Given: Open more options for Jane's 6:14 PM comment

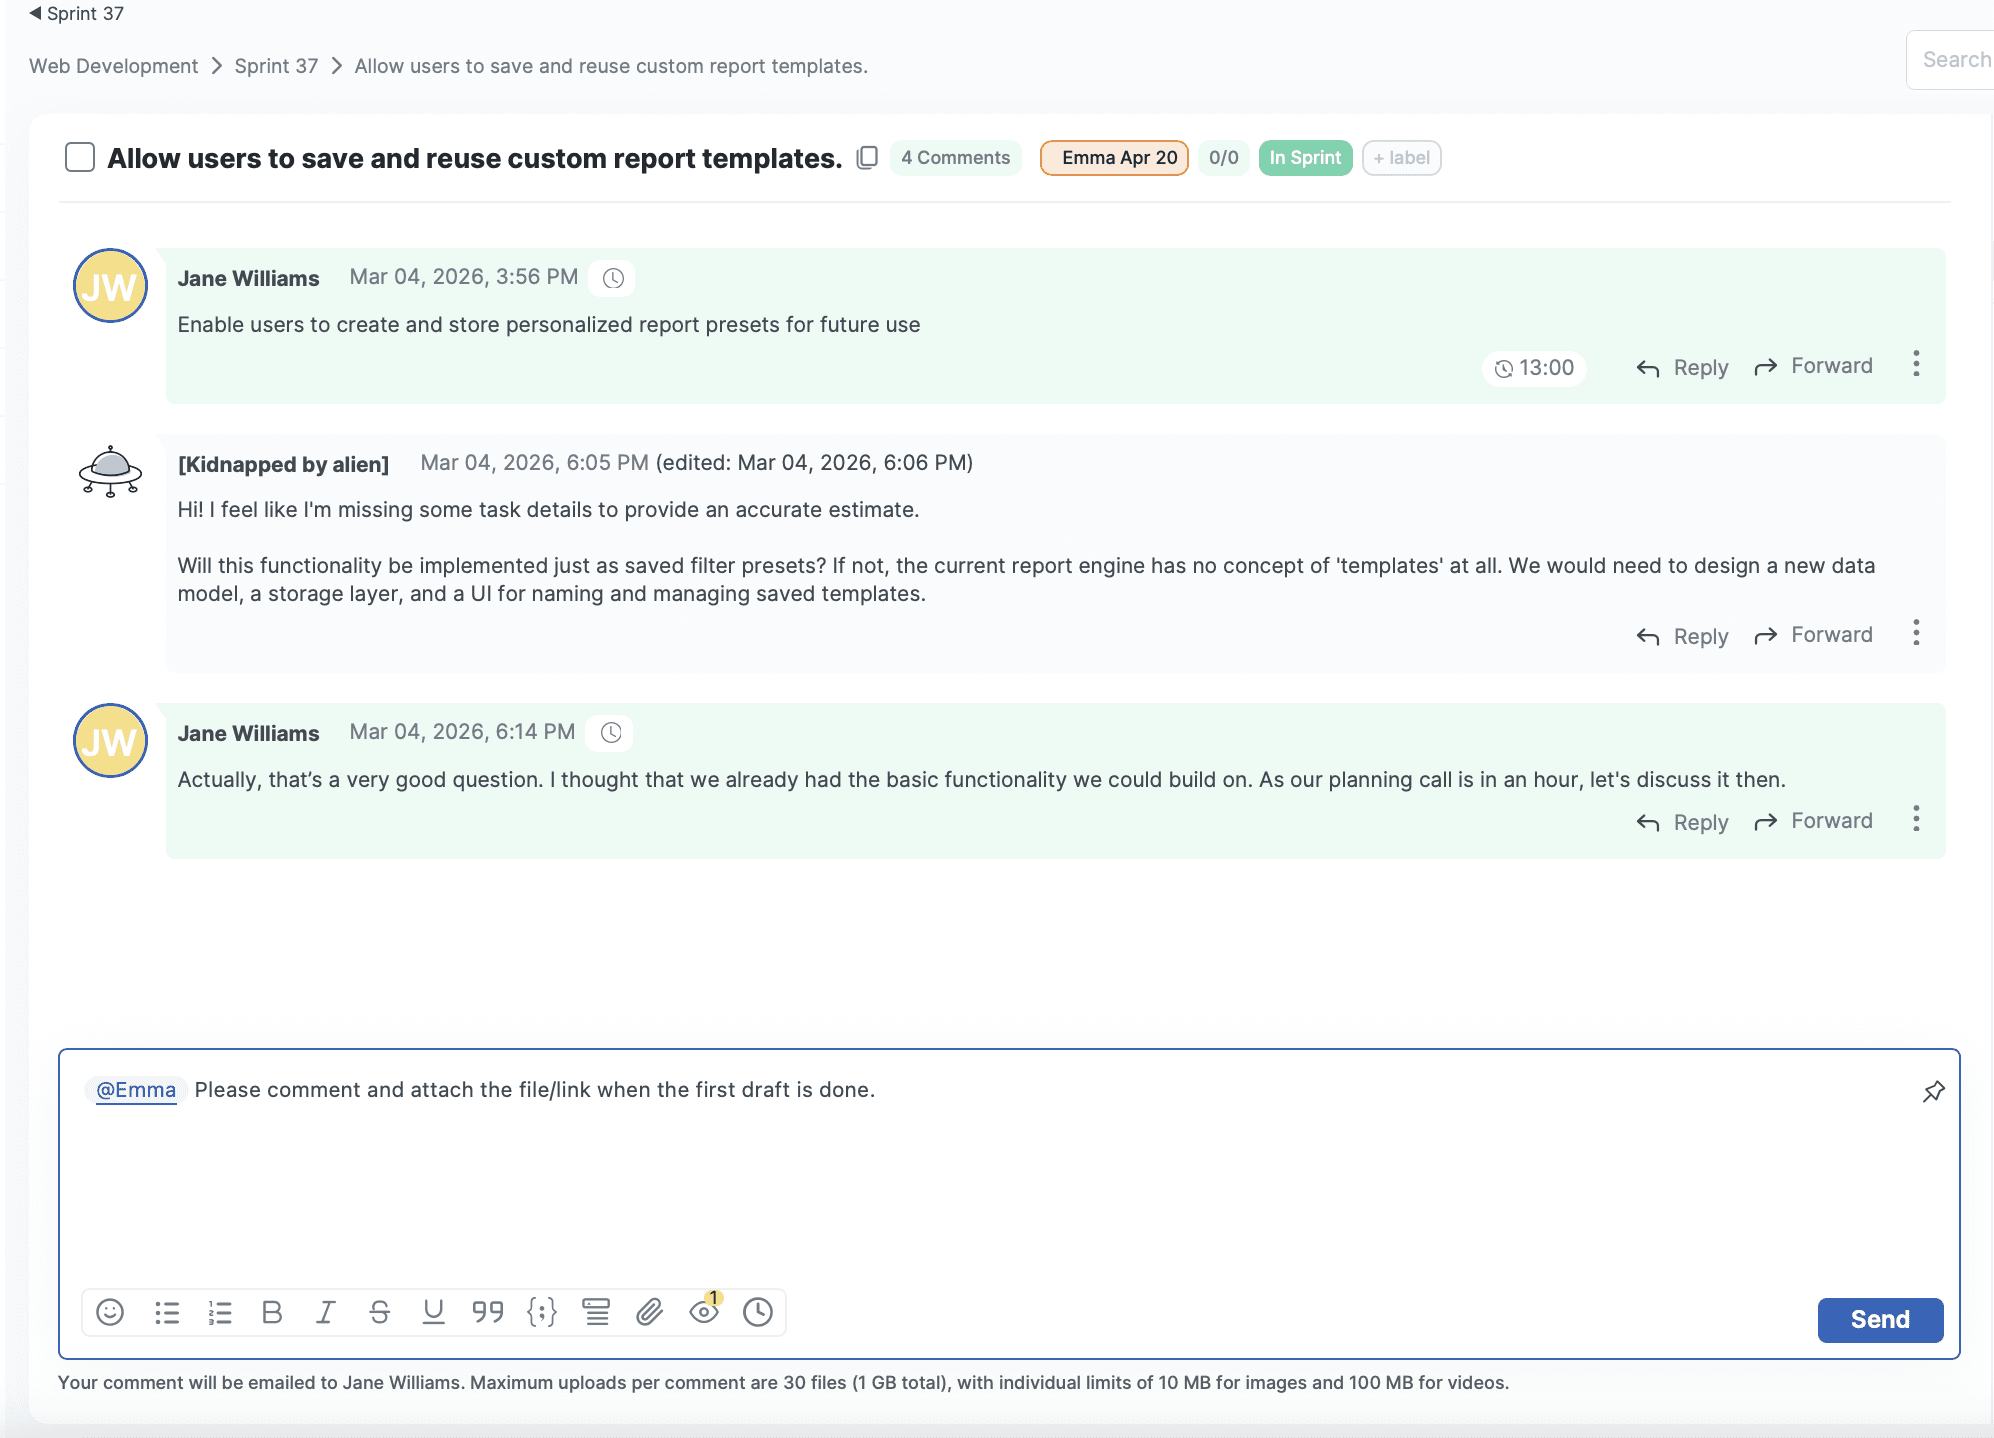Looking at the screenshot, I should coord(1916,819).
